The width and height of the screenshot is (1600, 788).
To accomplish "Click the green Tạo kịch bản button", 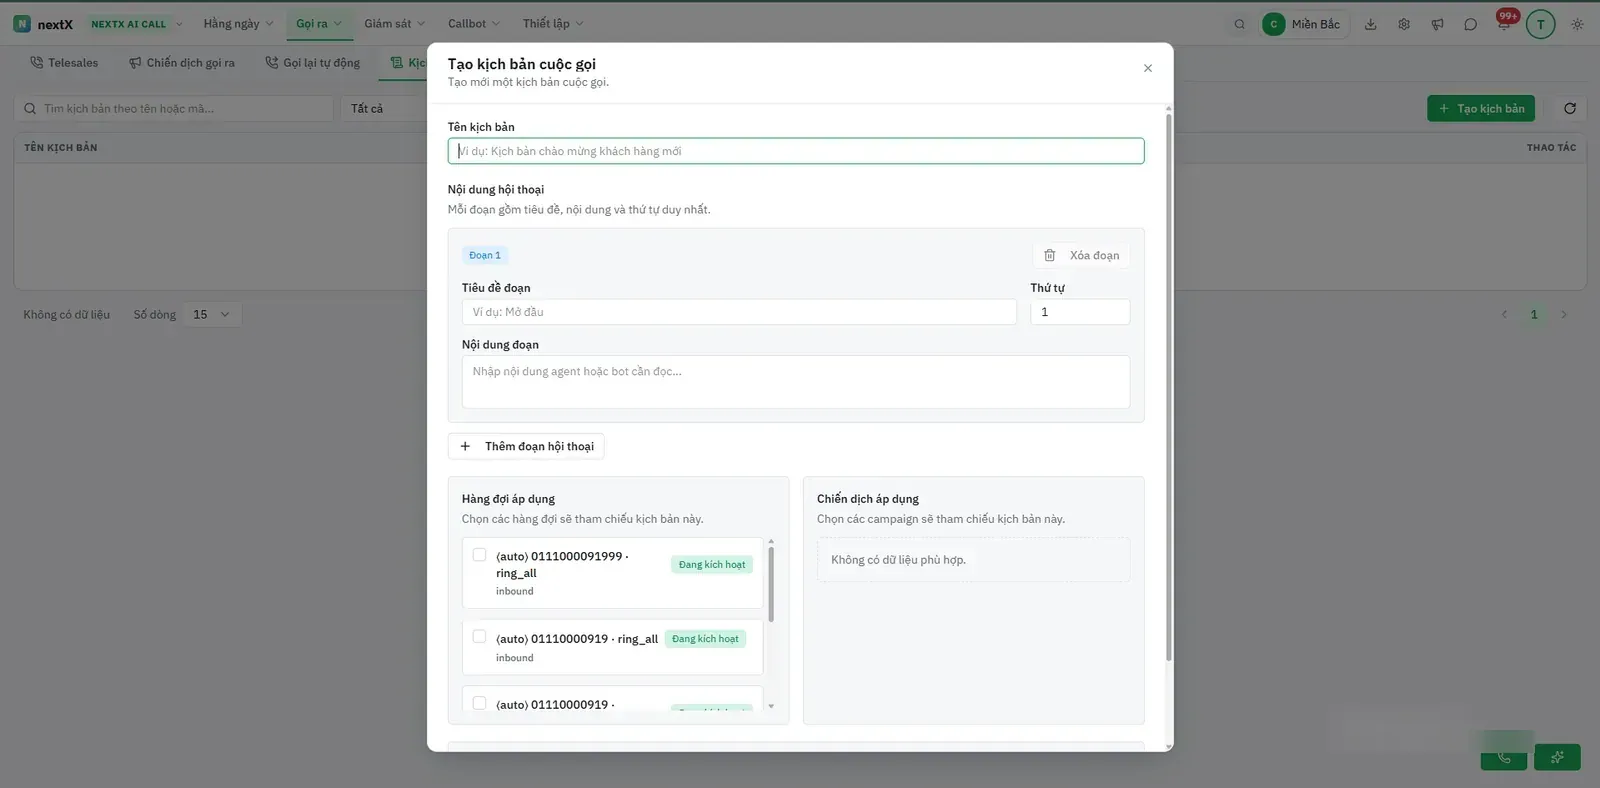I will click(1481, 108).
